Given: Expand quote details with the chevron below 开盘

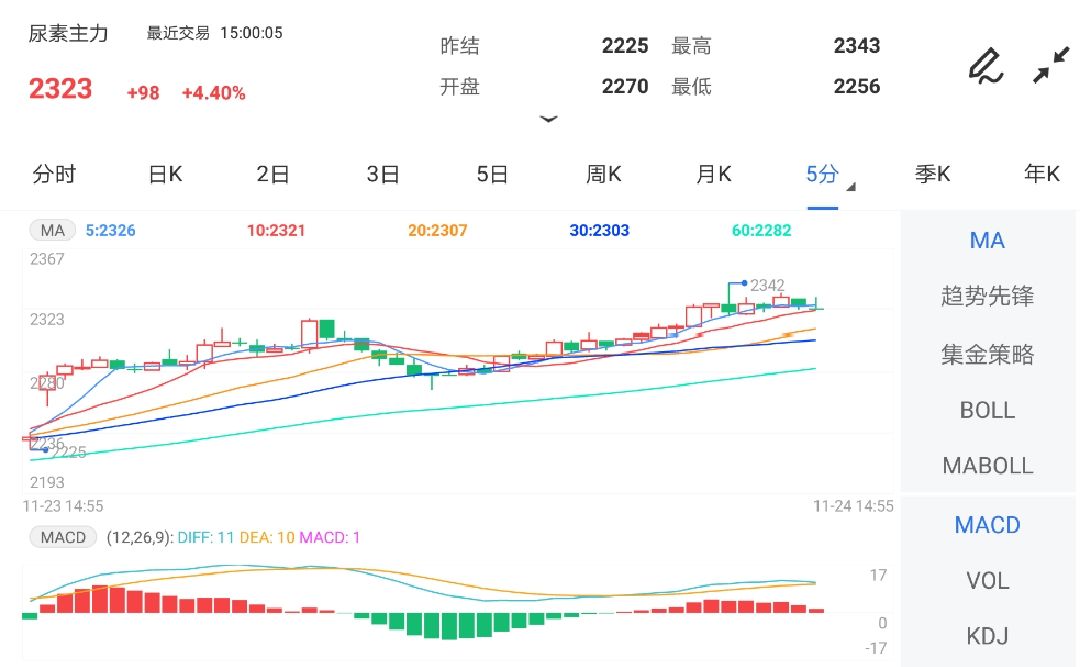Looking at the screenshot, I should [548, 119].
